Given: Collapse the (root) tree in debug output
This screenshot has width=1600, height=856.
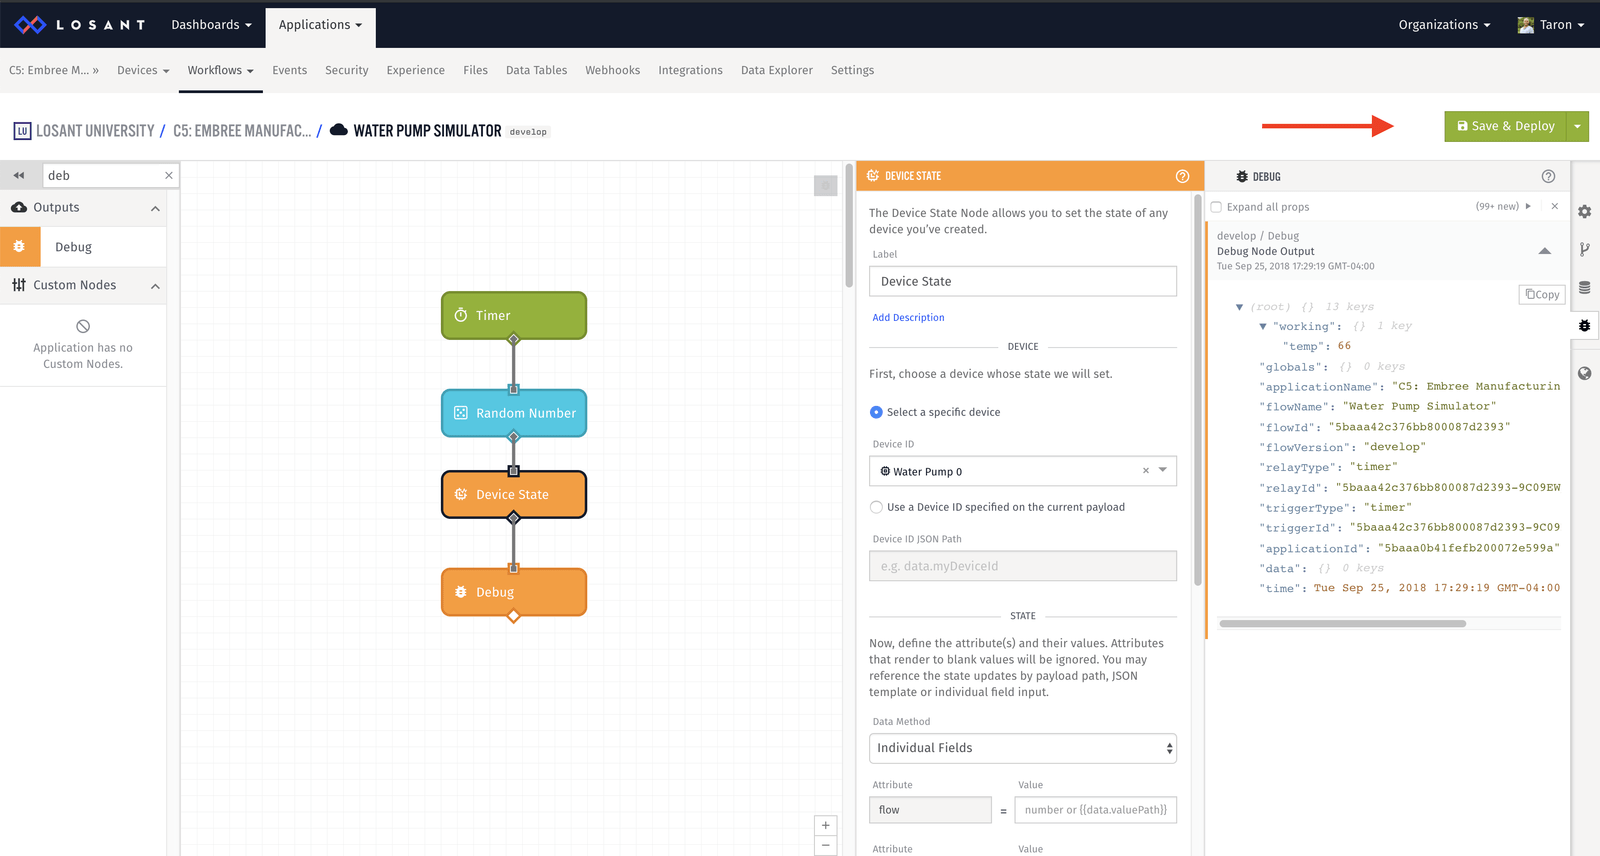Looking at the screenshot, I should point(1240,307).
